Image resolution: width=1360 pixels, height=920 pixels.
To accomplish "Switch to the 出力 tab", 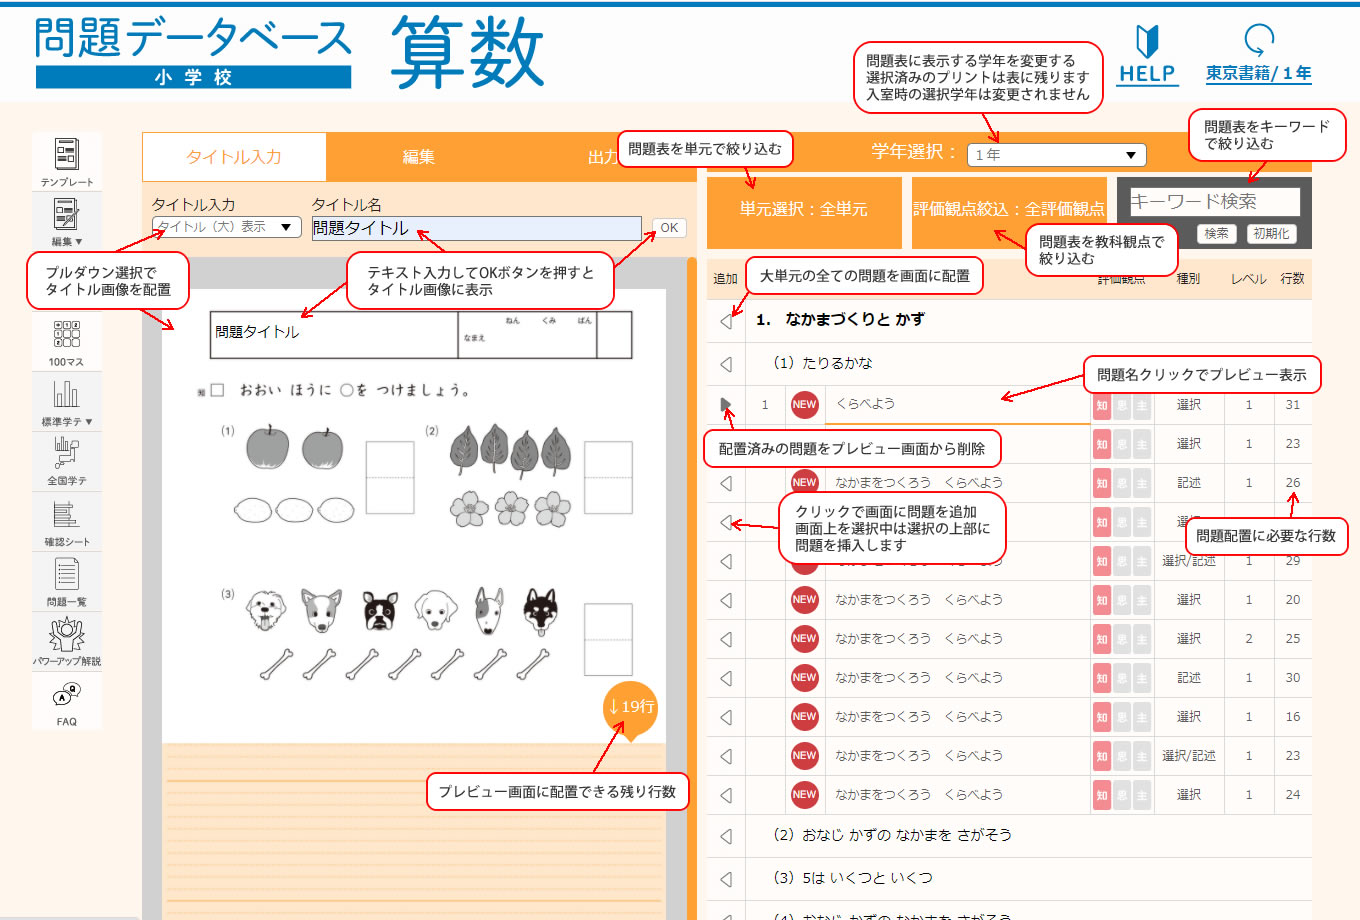I will [602, 157].
